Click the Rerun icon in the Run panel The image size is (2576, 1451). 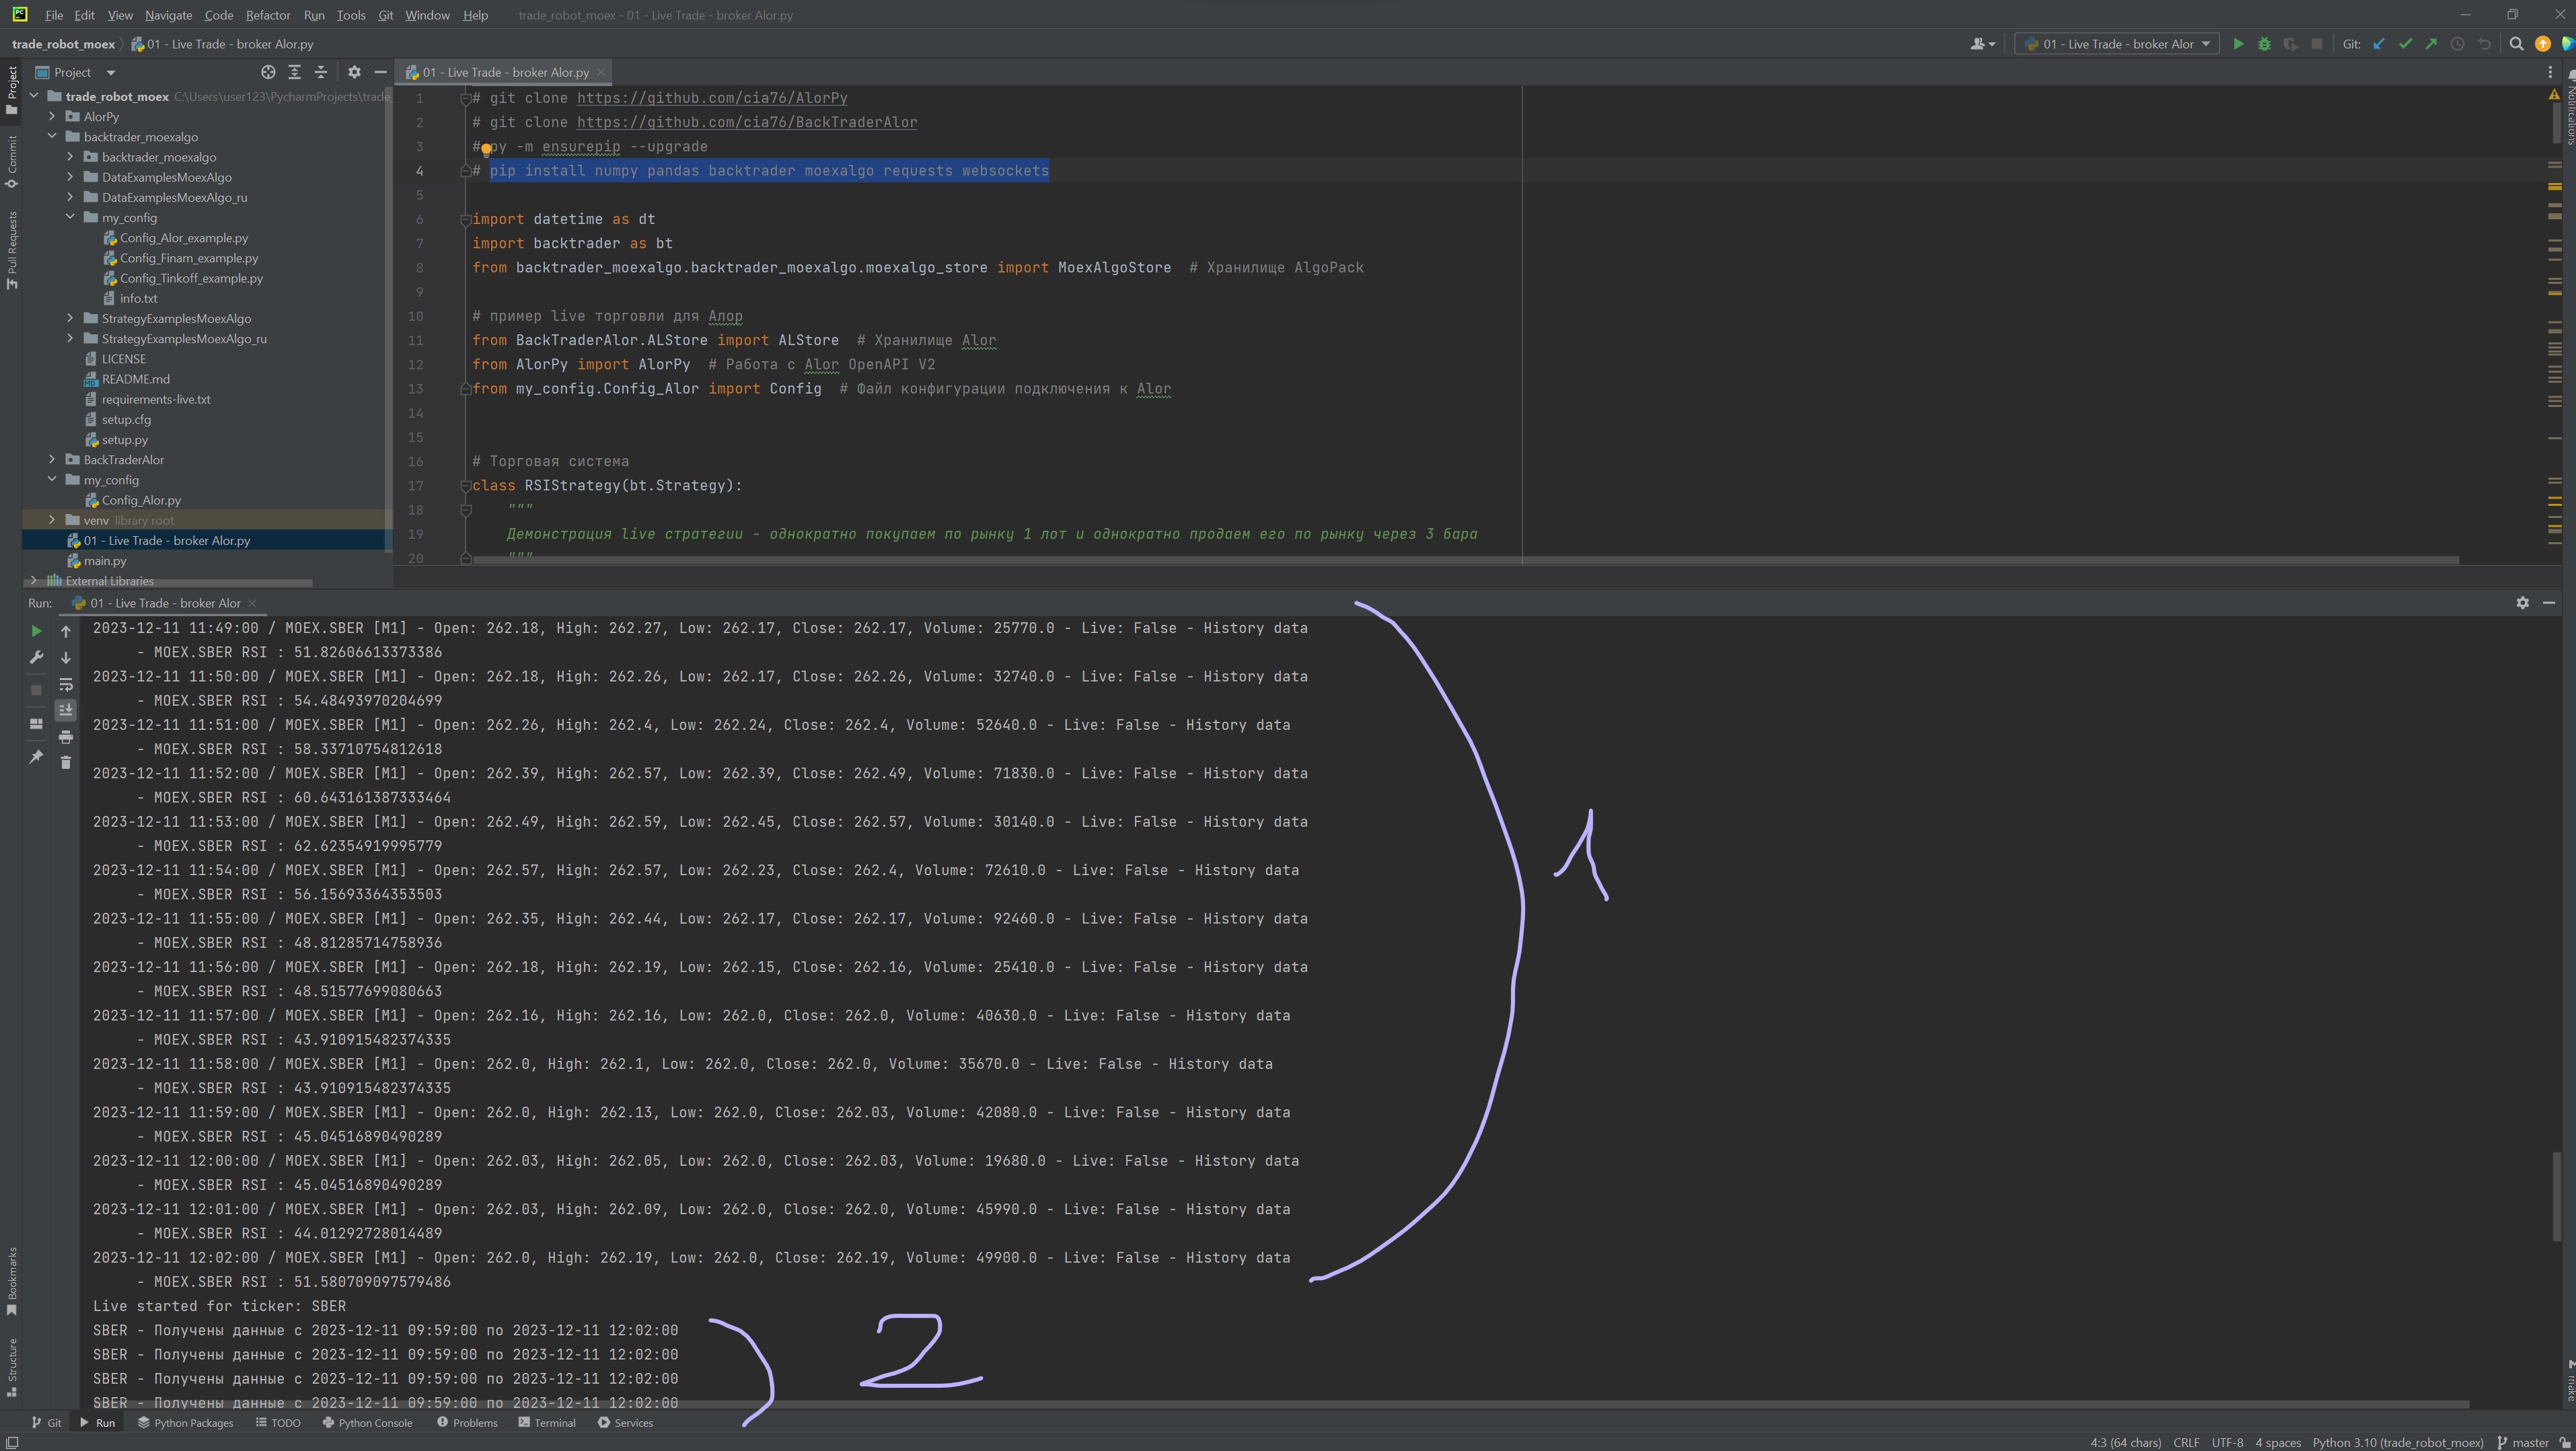pos(36,631)
